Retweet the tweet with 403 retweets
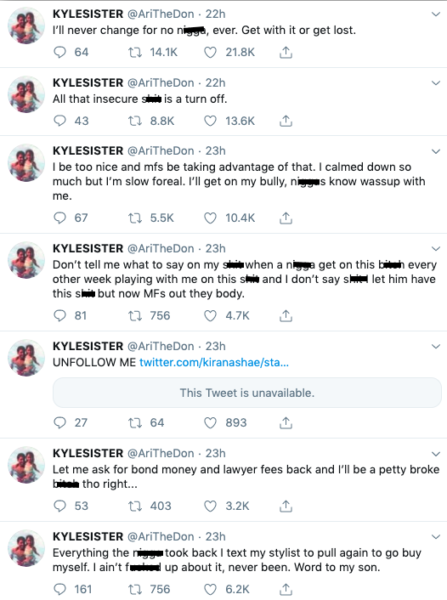This screenshot has width=447, height=600. (134, 506)
